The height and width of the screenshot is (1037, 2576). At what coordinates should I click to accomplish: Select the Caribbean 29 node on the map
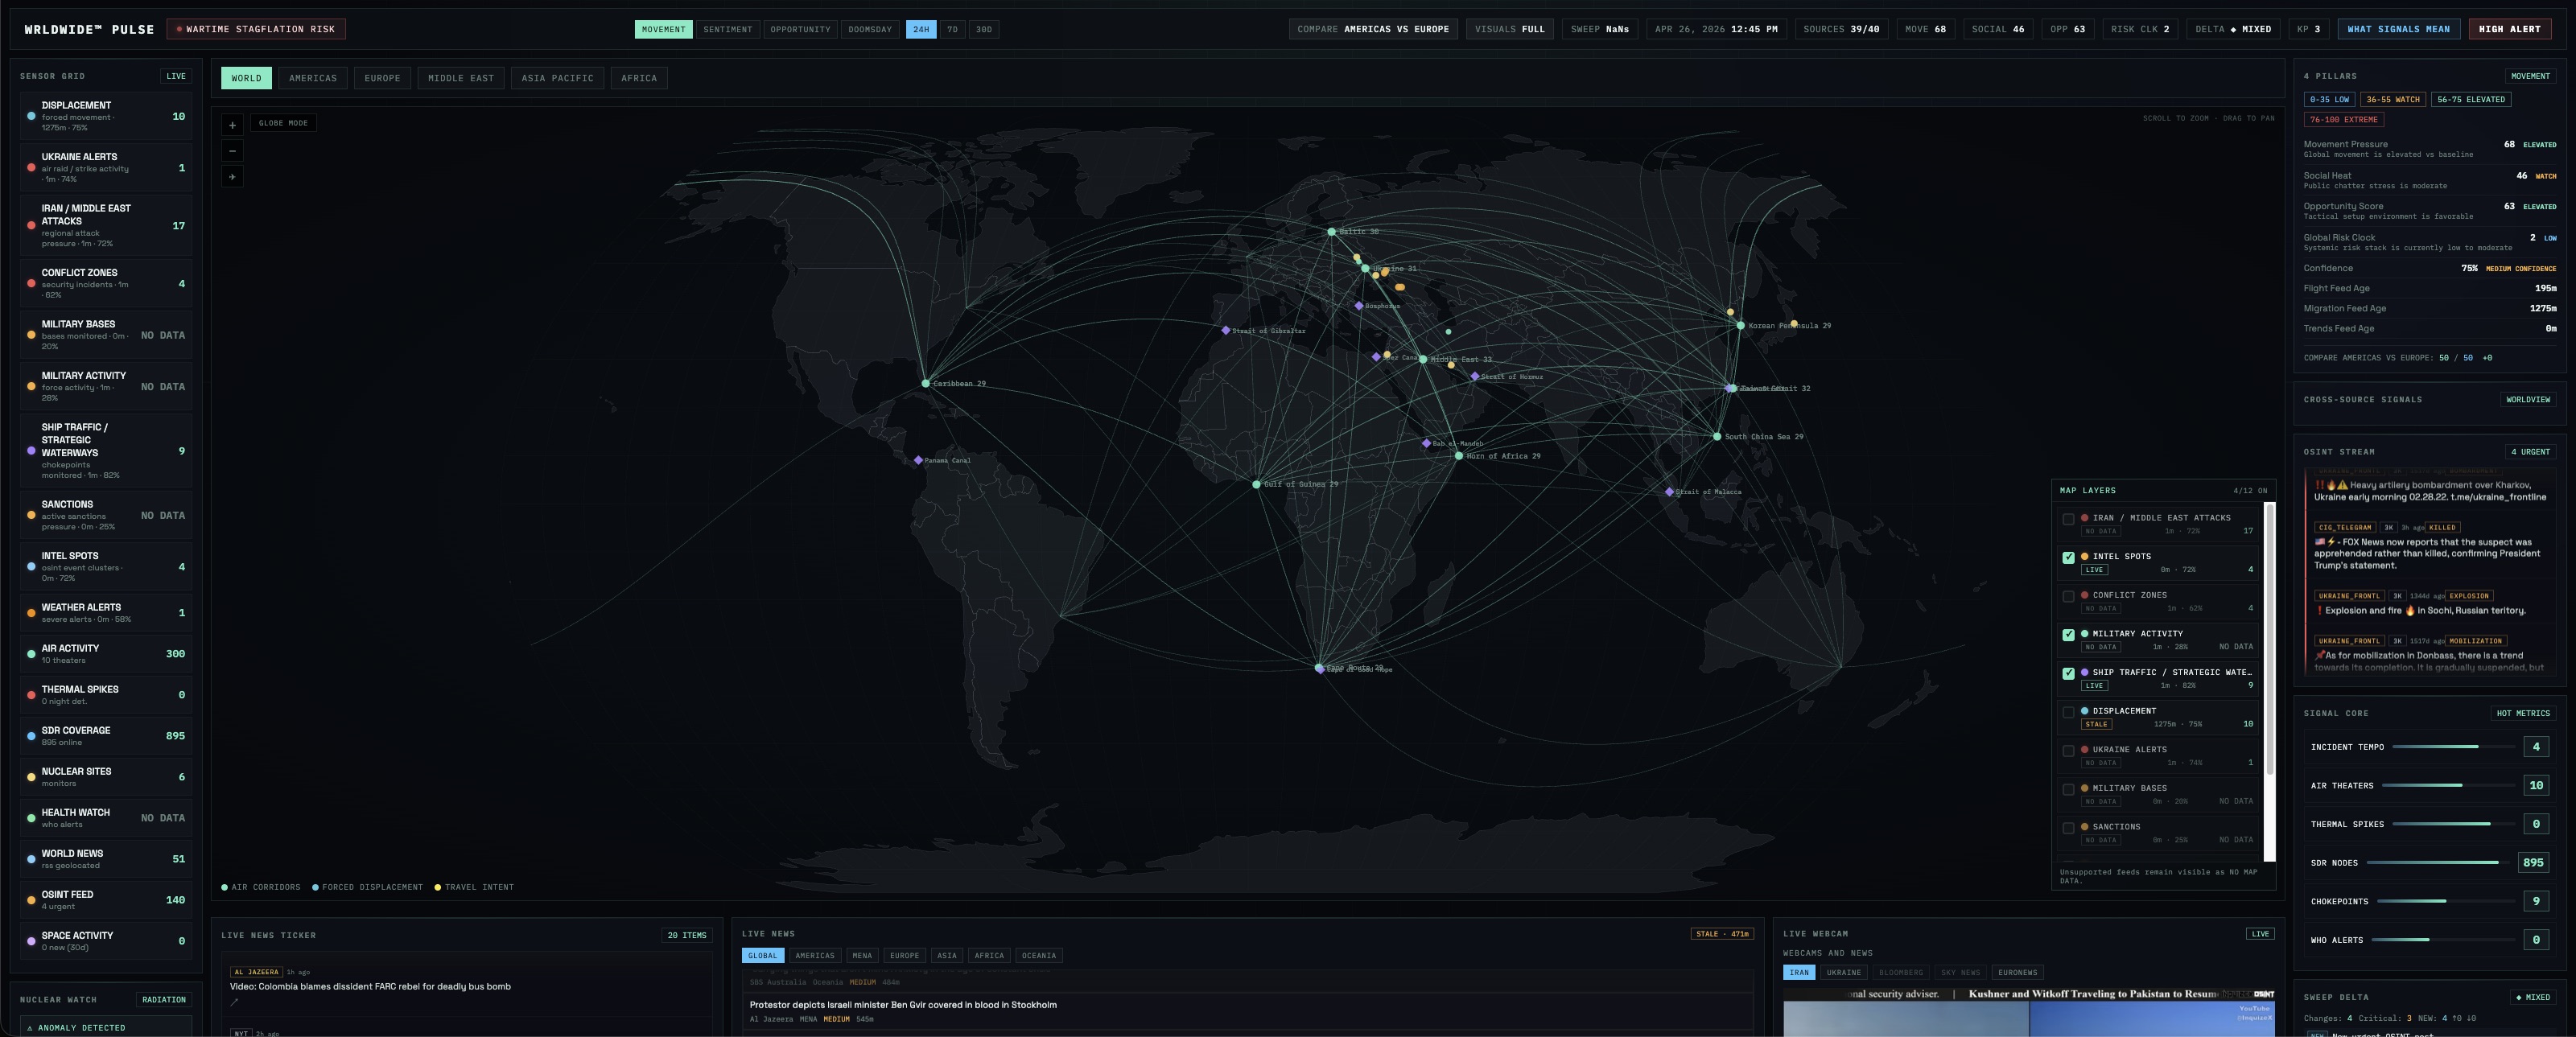(926, 383)
